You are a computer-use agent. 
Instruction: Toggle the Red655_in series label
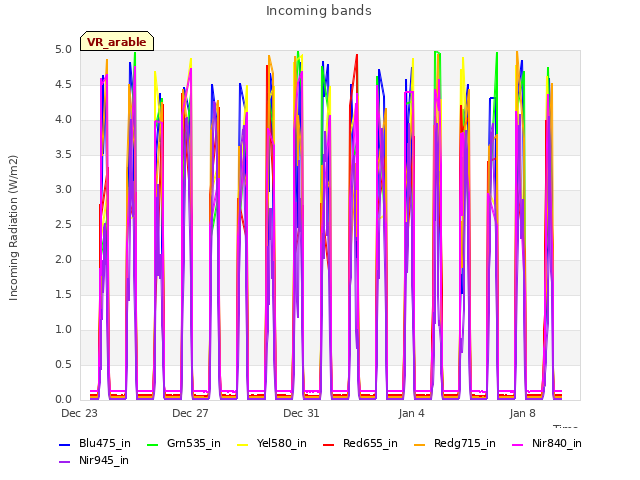370,443
